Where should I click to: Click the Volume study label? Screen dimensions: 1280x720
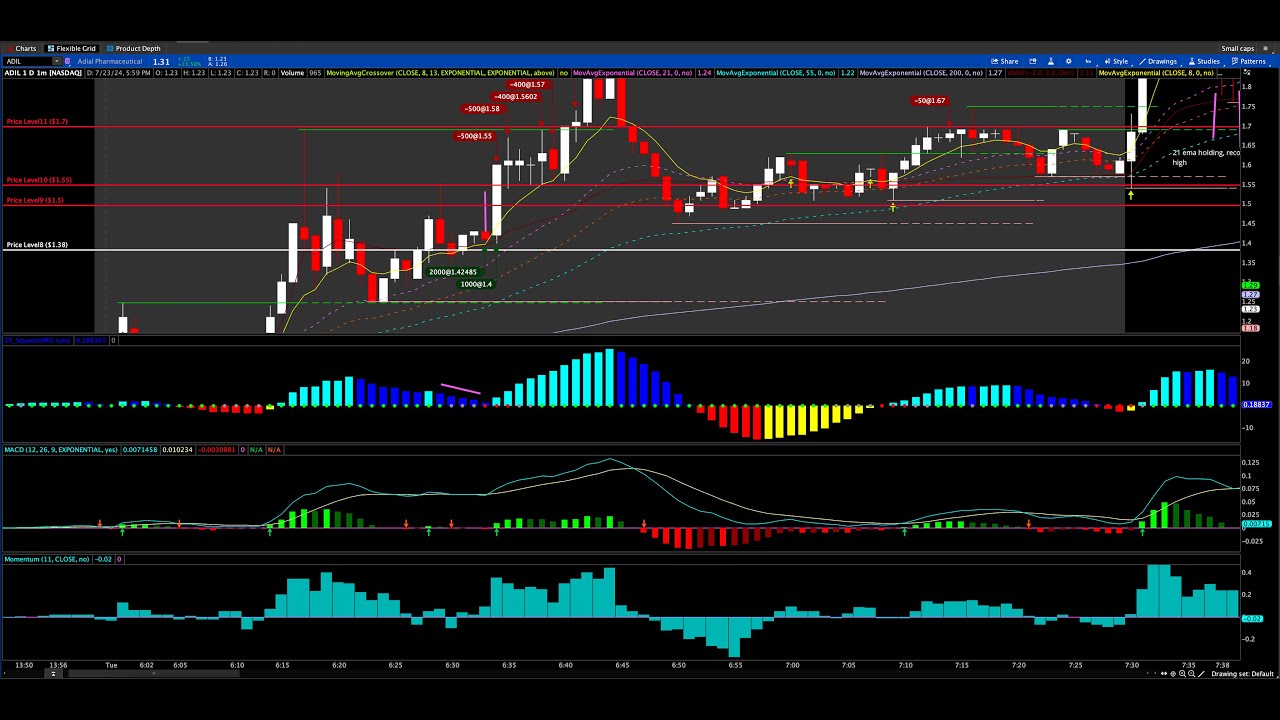[292, 73]
